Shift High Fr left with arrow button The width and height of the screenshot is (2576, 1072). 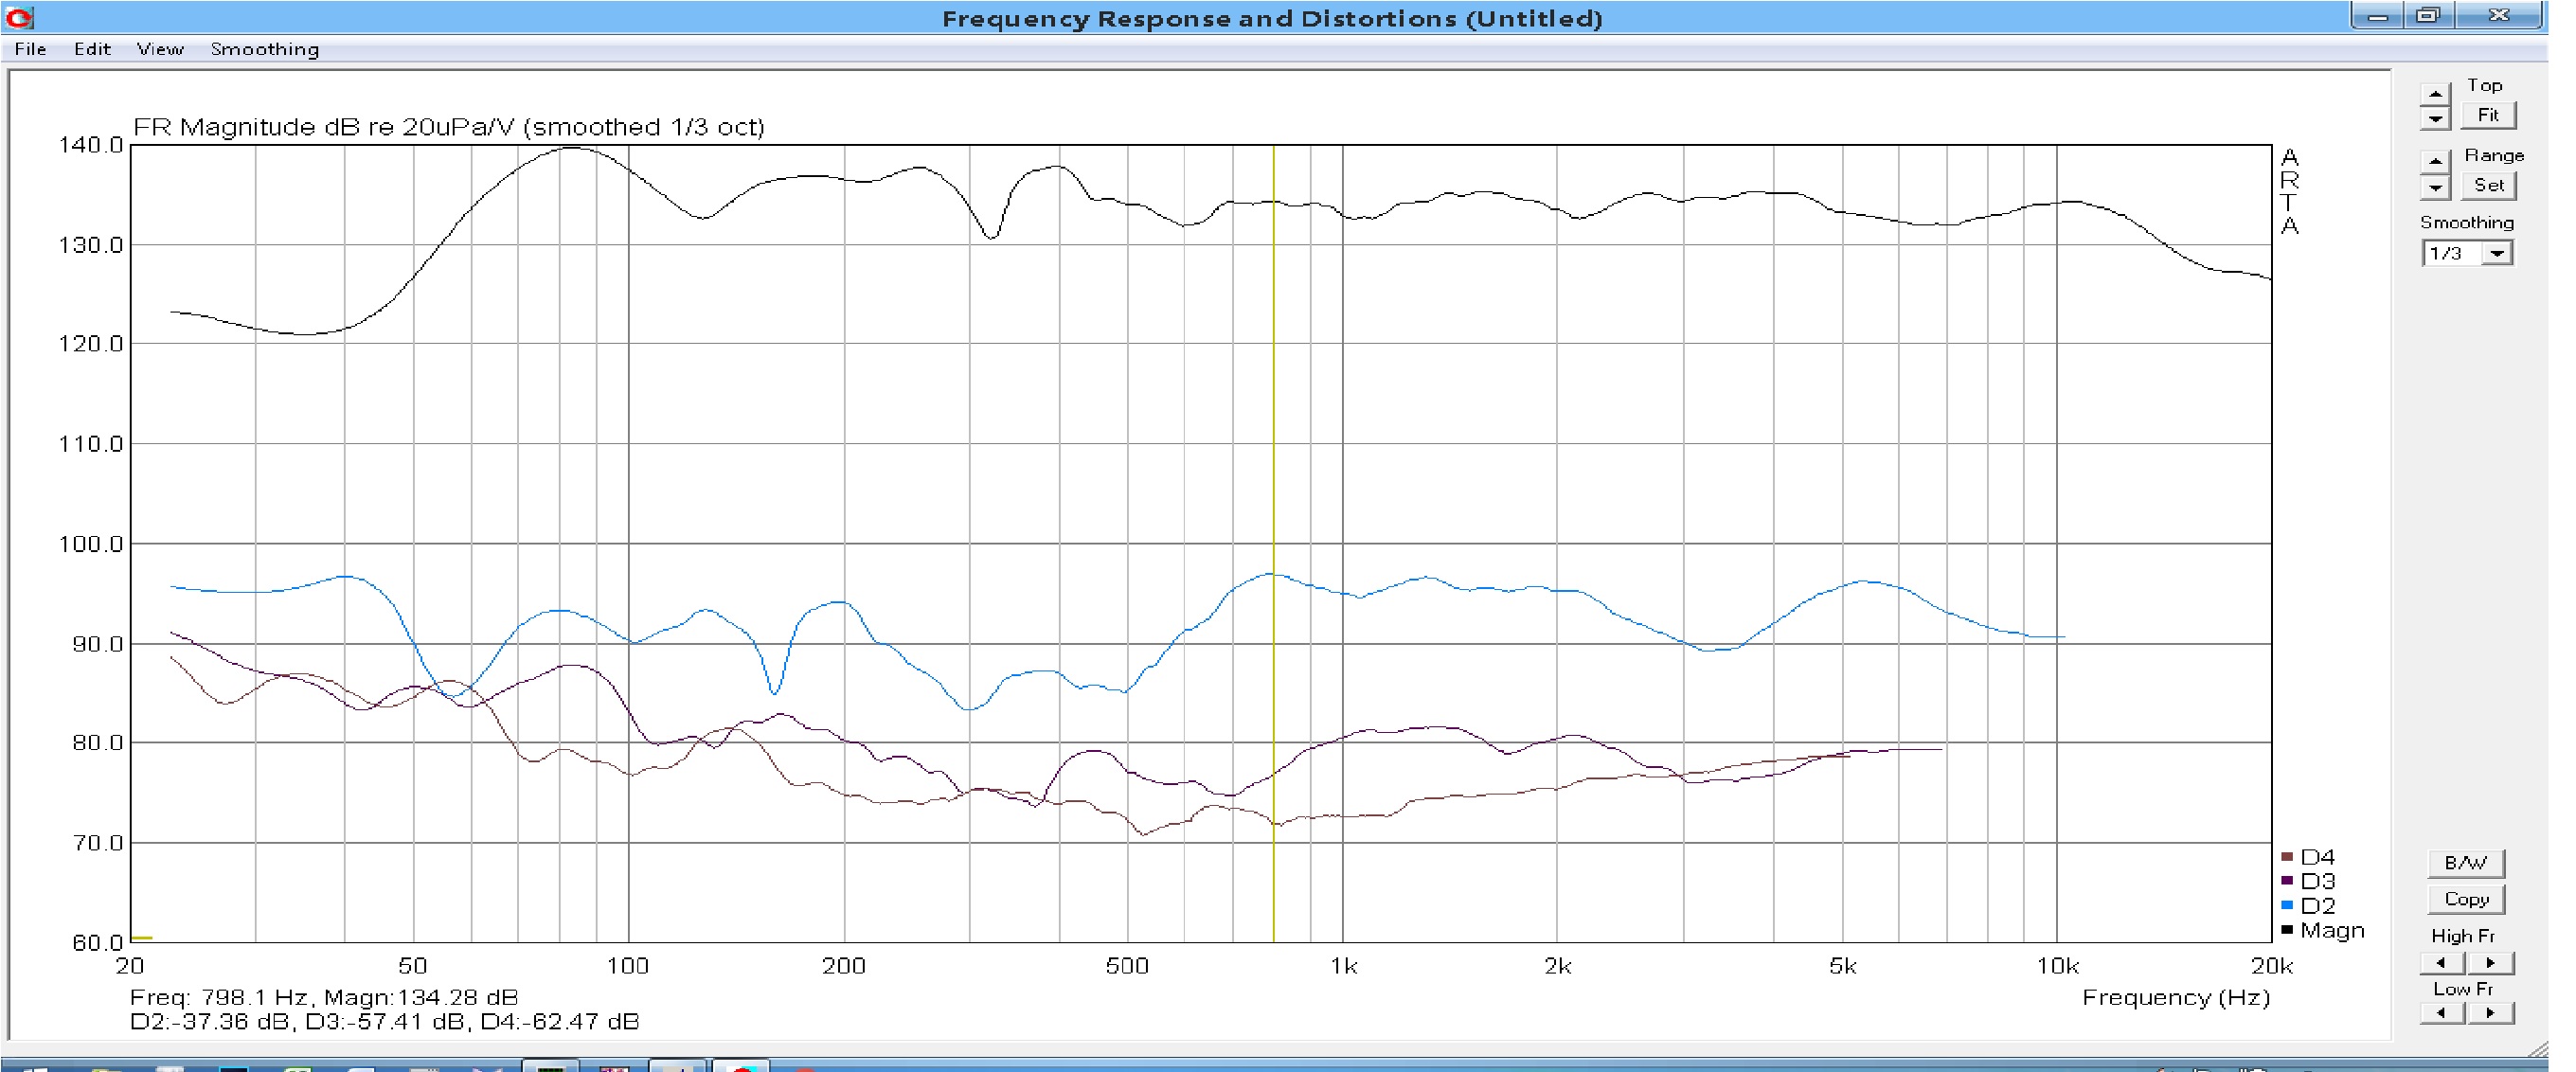[2442, 963]
